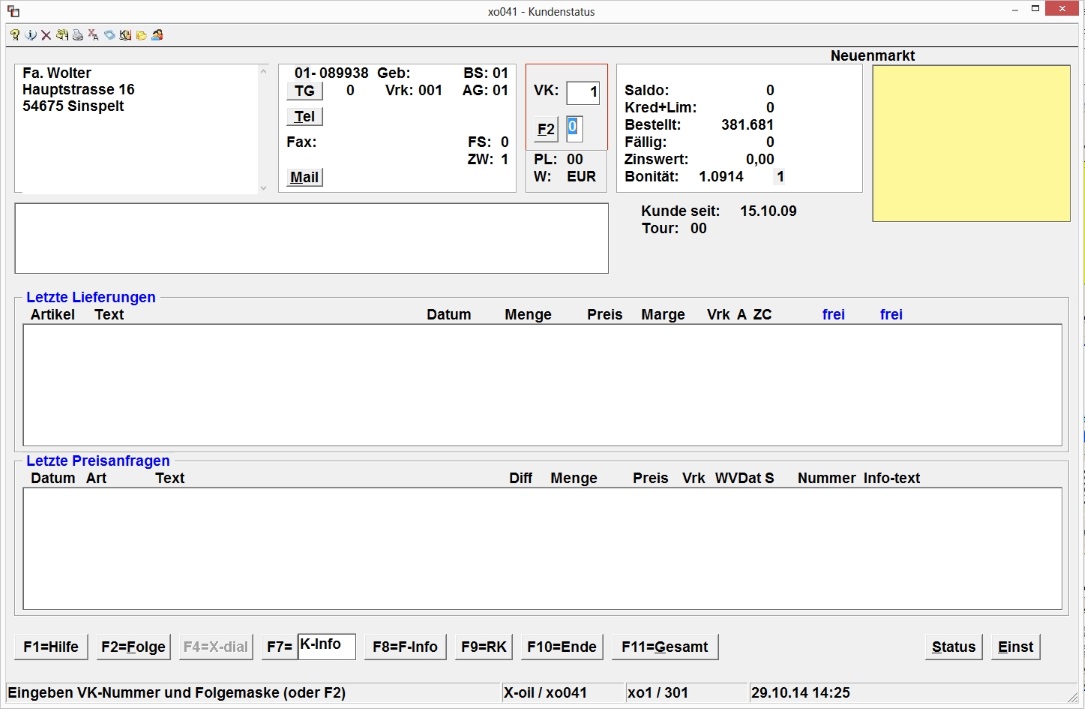Click the blue info toolbar icon

(x=30, y=35)
